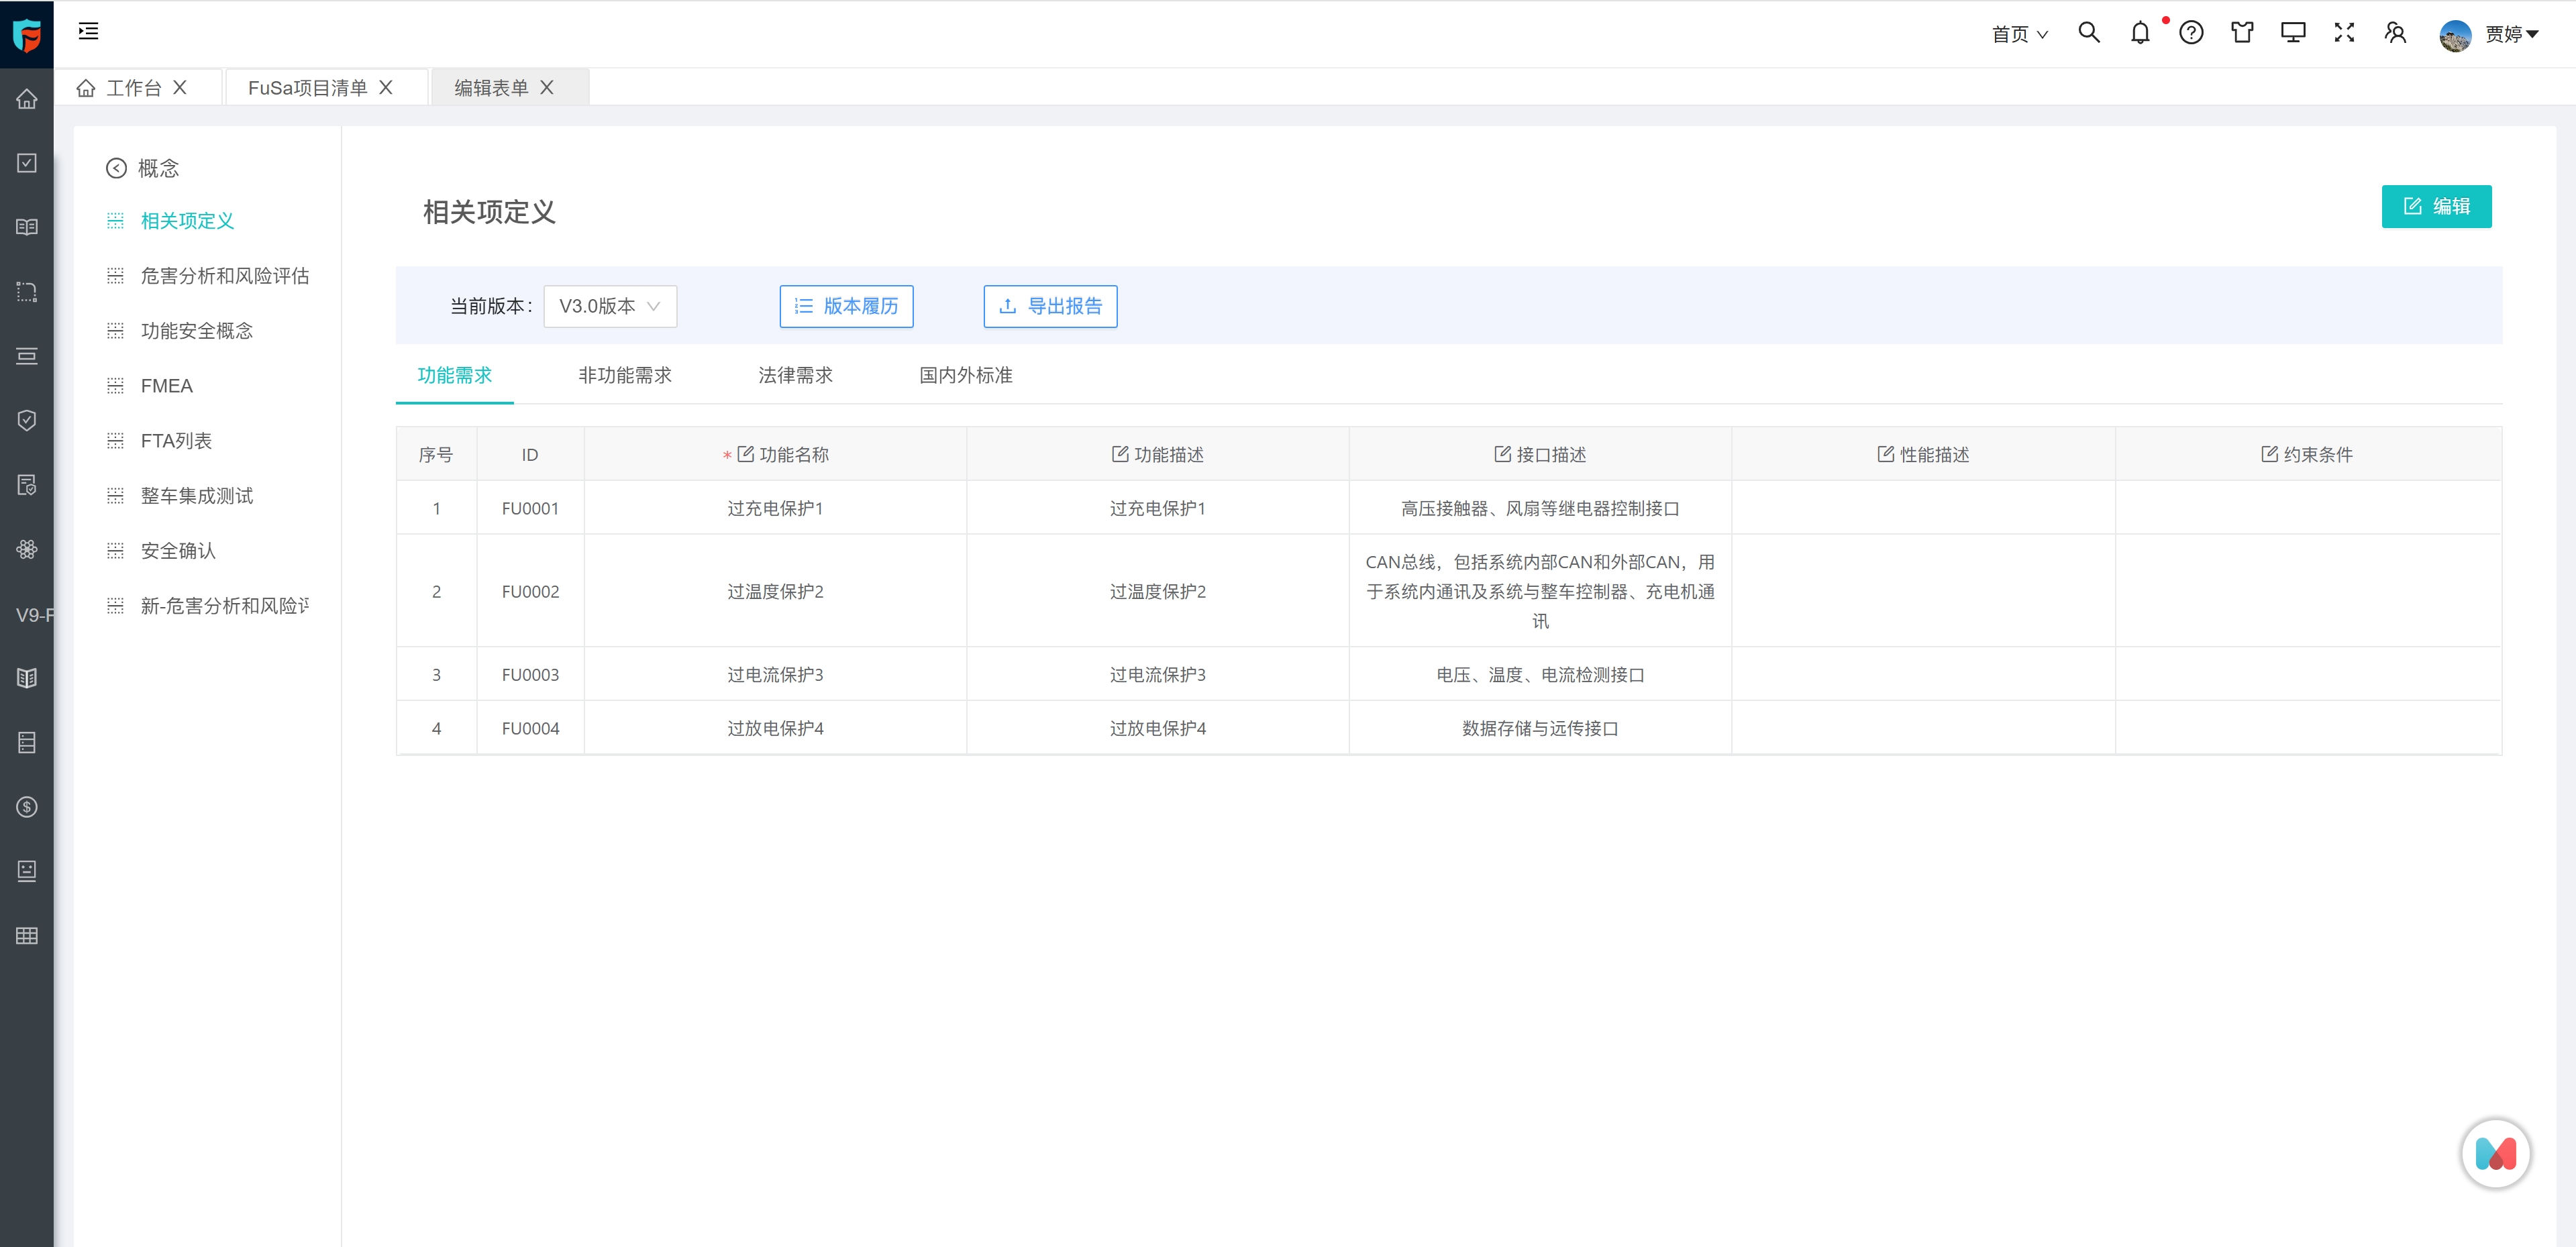Open the atom icon in left sidebar
The height and width of the screenshot is (1247, 2576).
(27, 549)
